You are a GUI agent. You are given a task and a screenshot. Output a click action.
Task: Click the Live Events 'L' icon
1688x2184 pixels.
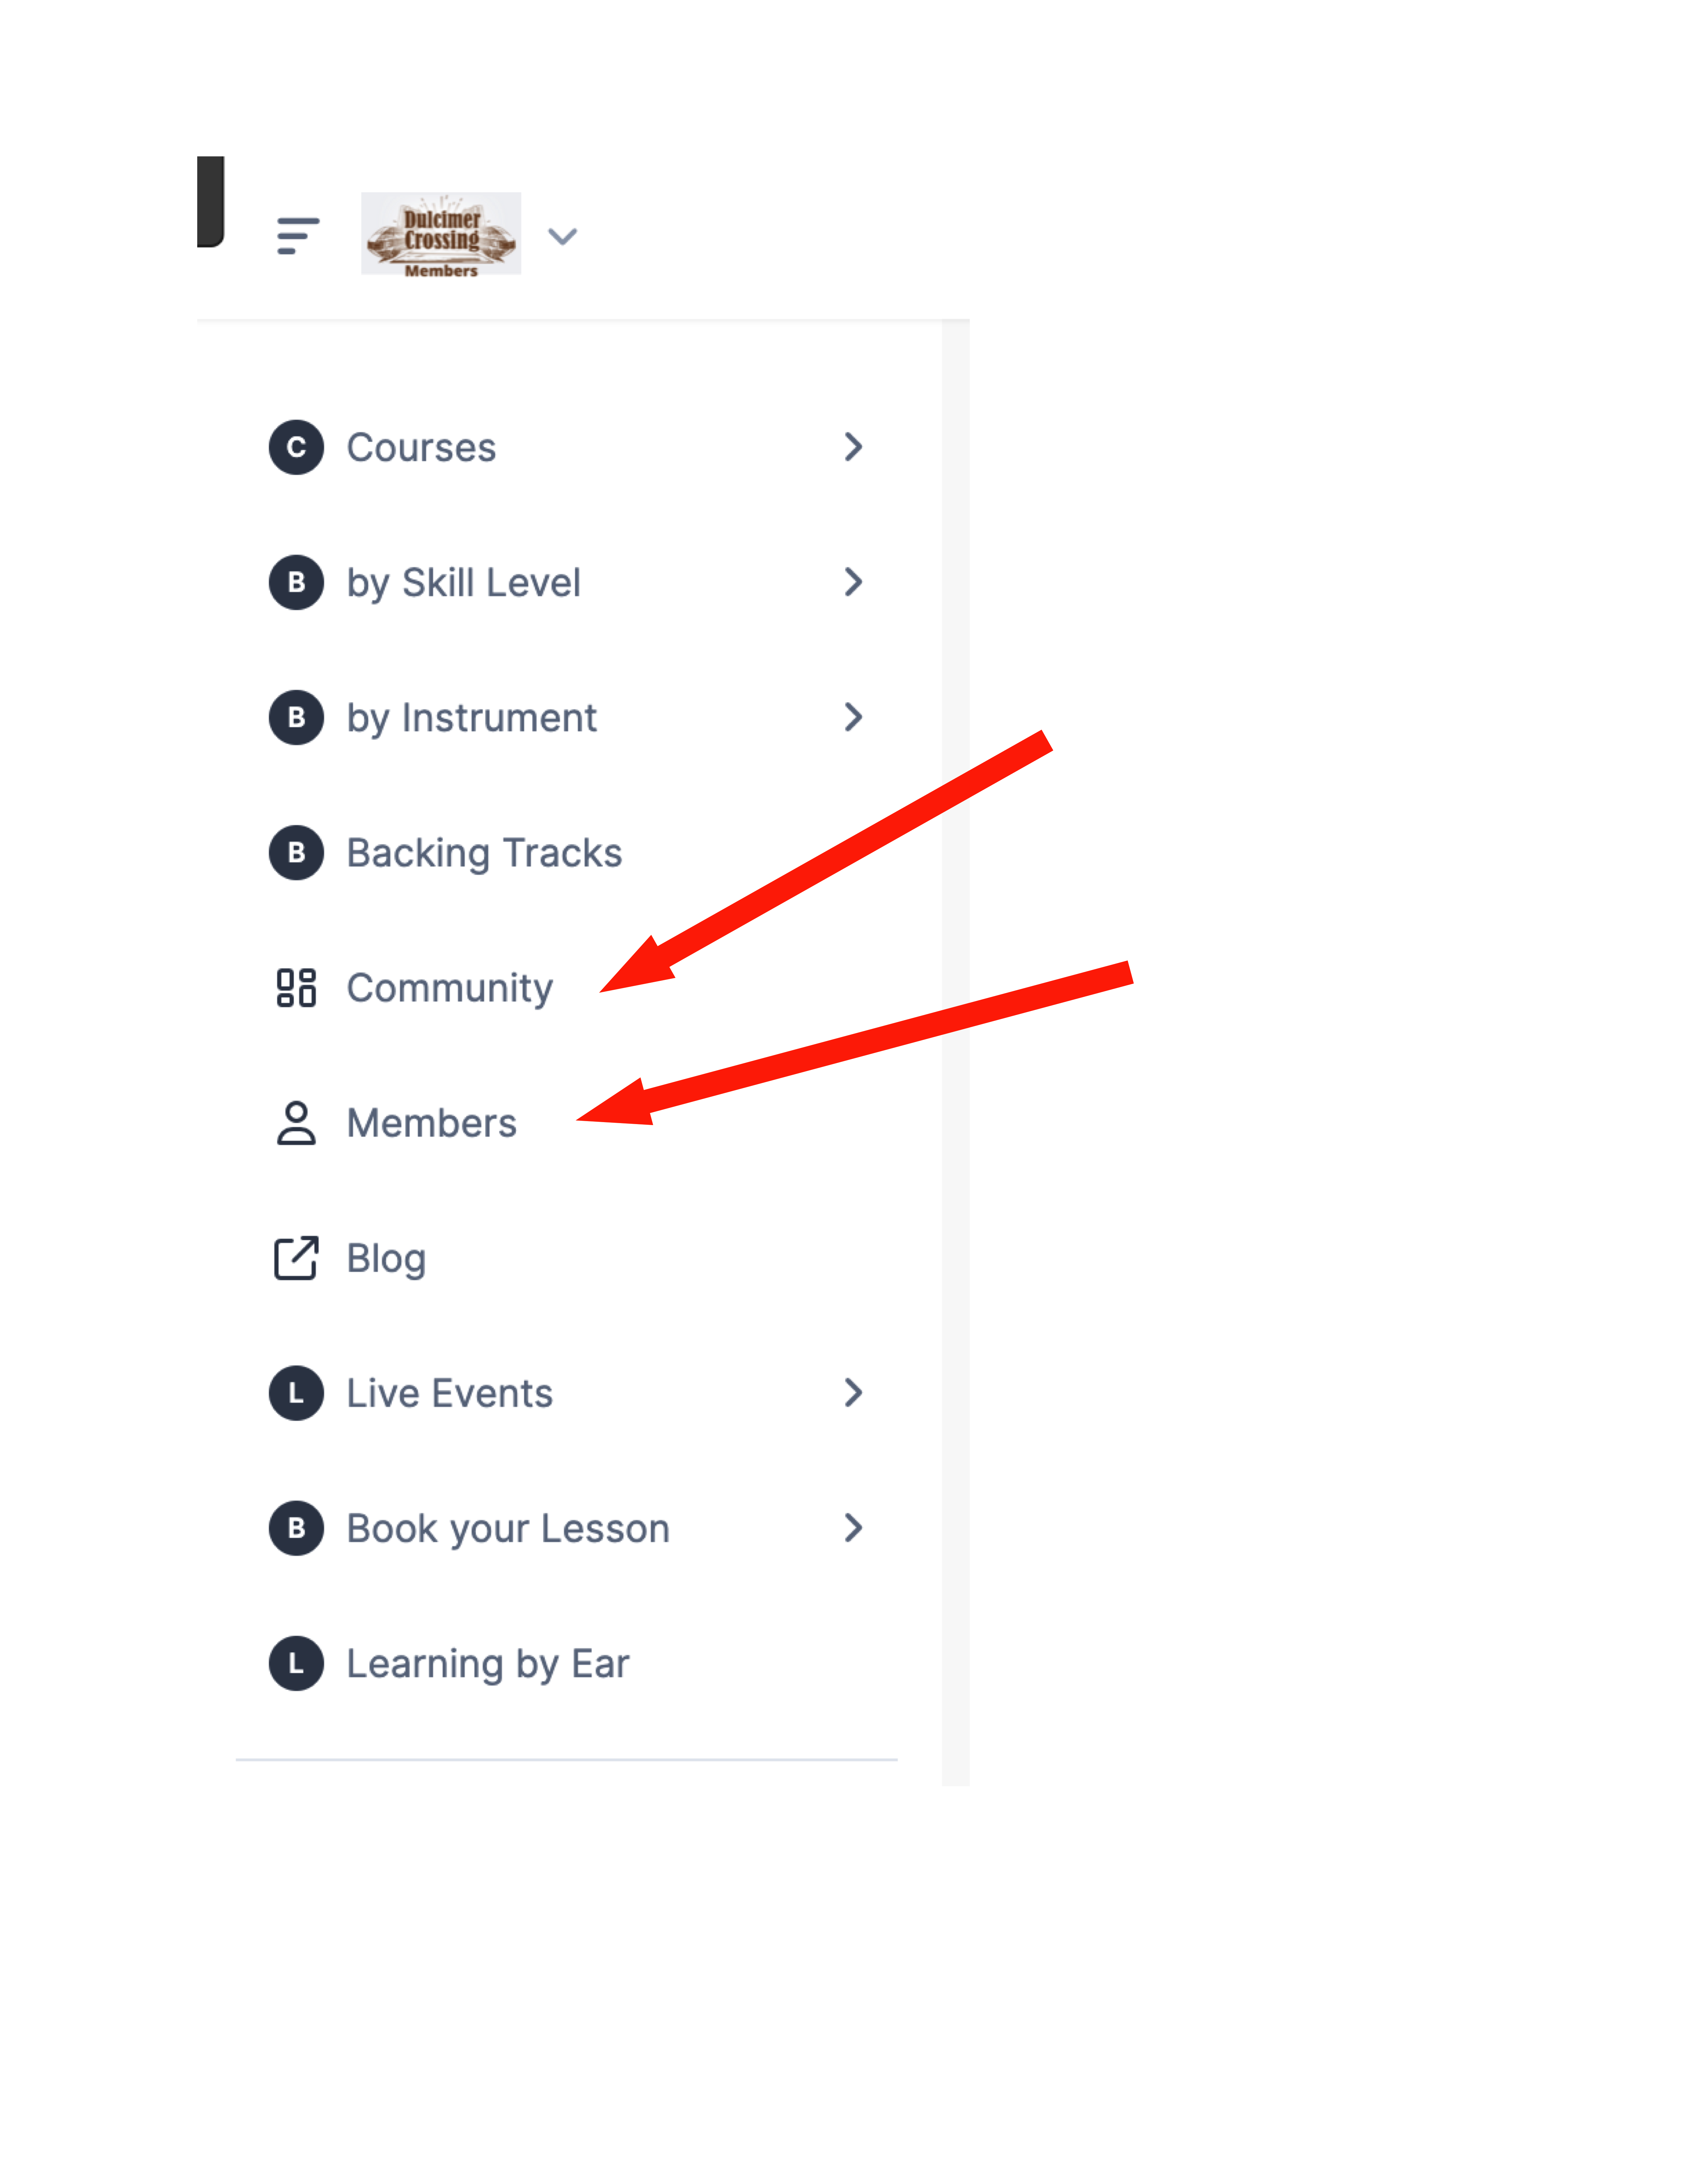point(296,1393)
